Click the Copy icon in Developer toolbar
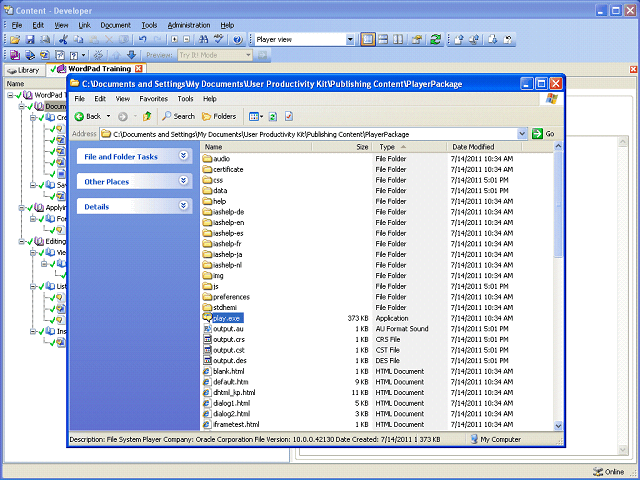 (78, 40)
